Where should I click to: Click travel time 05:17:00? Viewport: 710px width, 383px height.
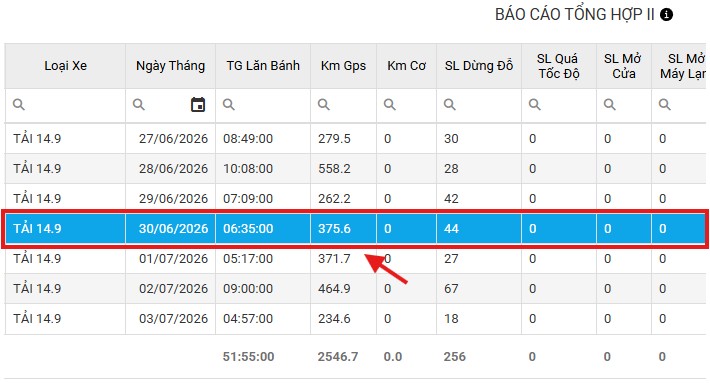point(248,259)
